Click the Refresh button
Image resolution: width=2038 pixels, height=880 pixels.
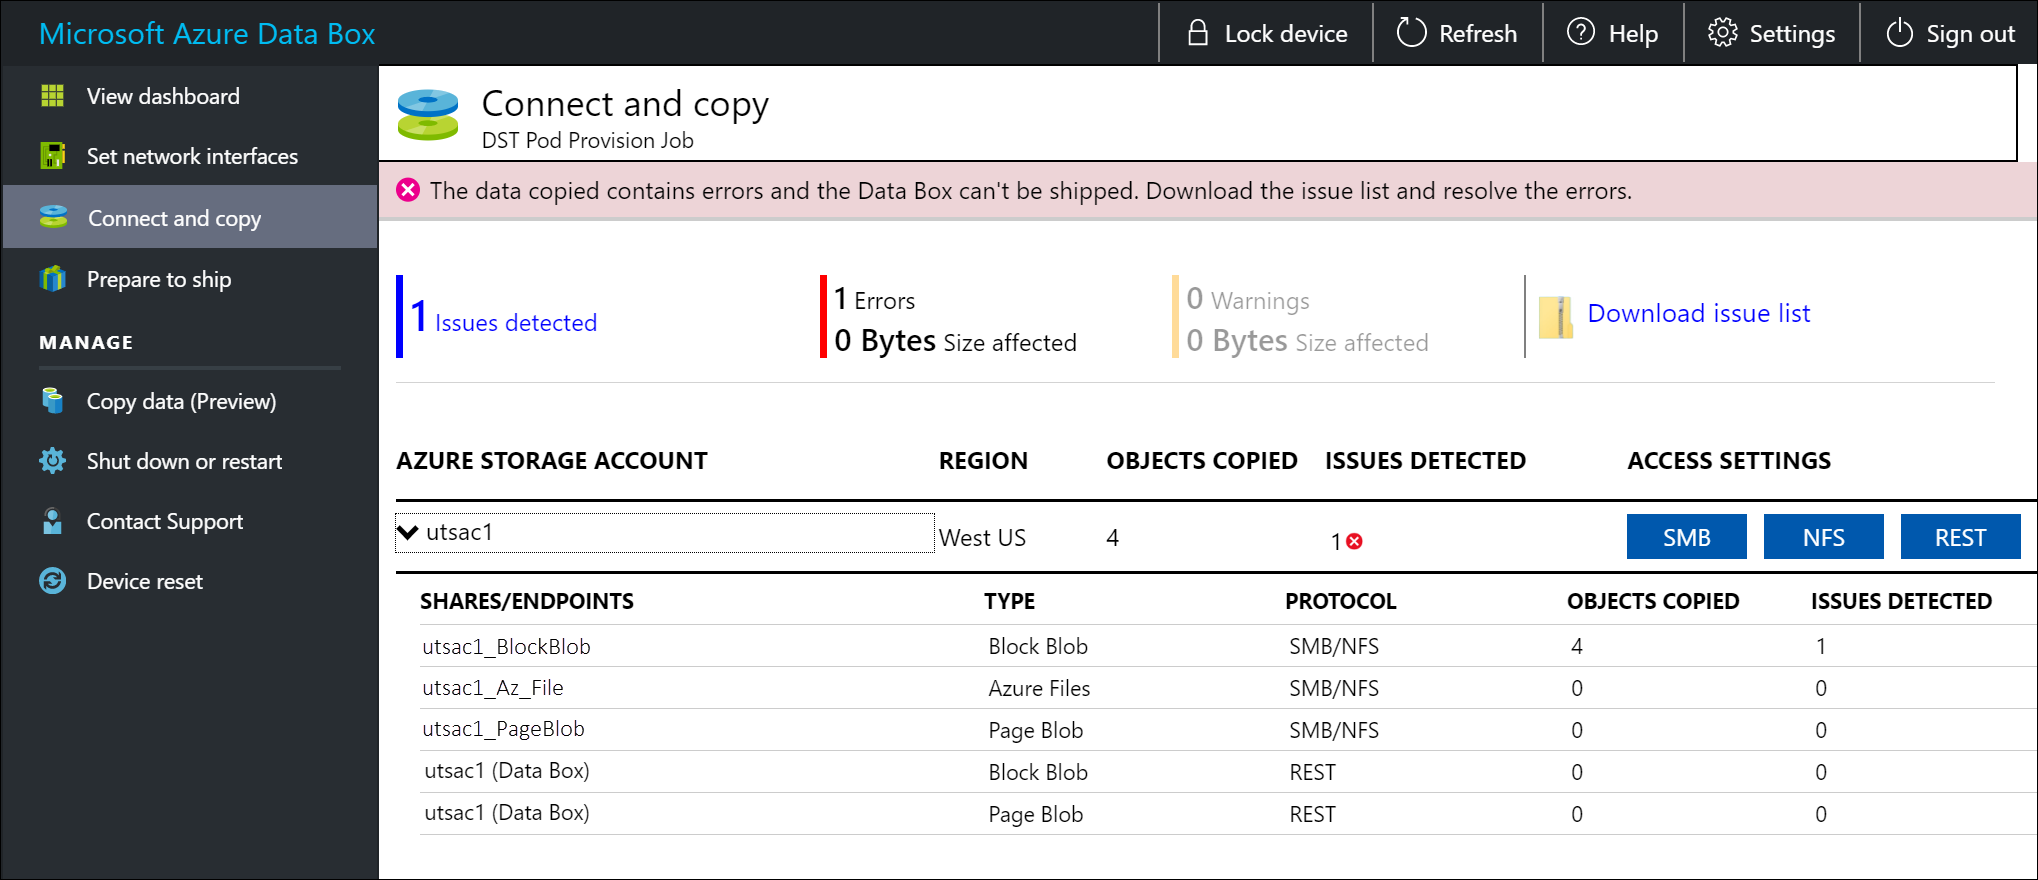(1457, 33)
